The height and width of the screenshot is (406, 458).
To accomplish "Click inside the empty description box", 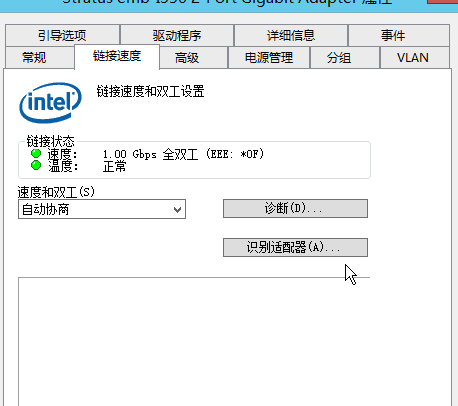I will [x=194, y=341].
